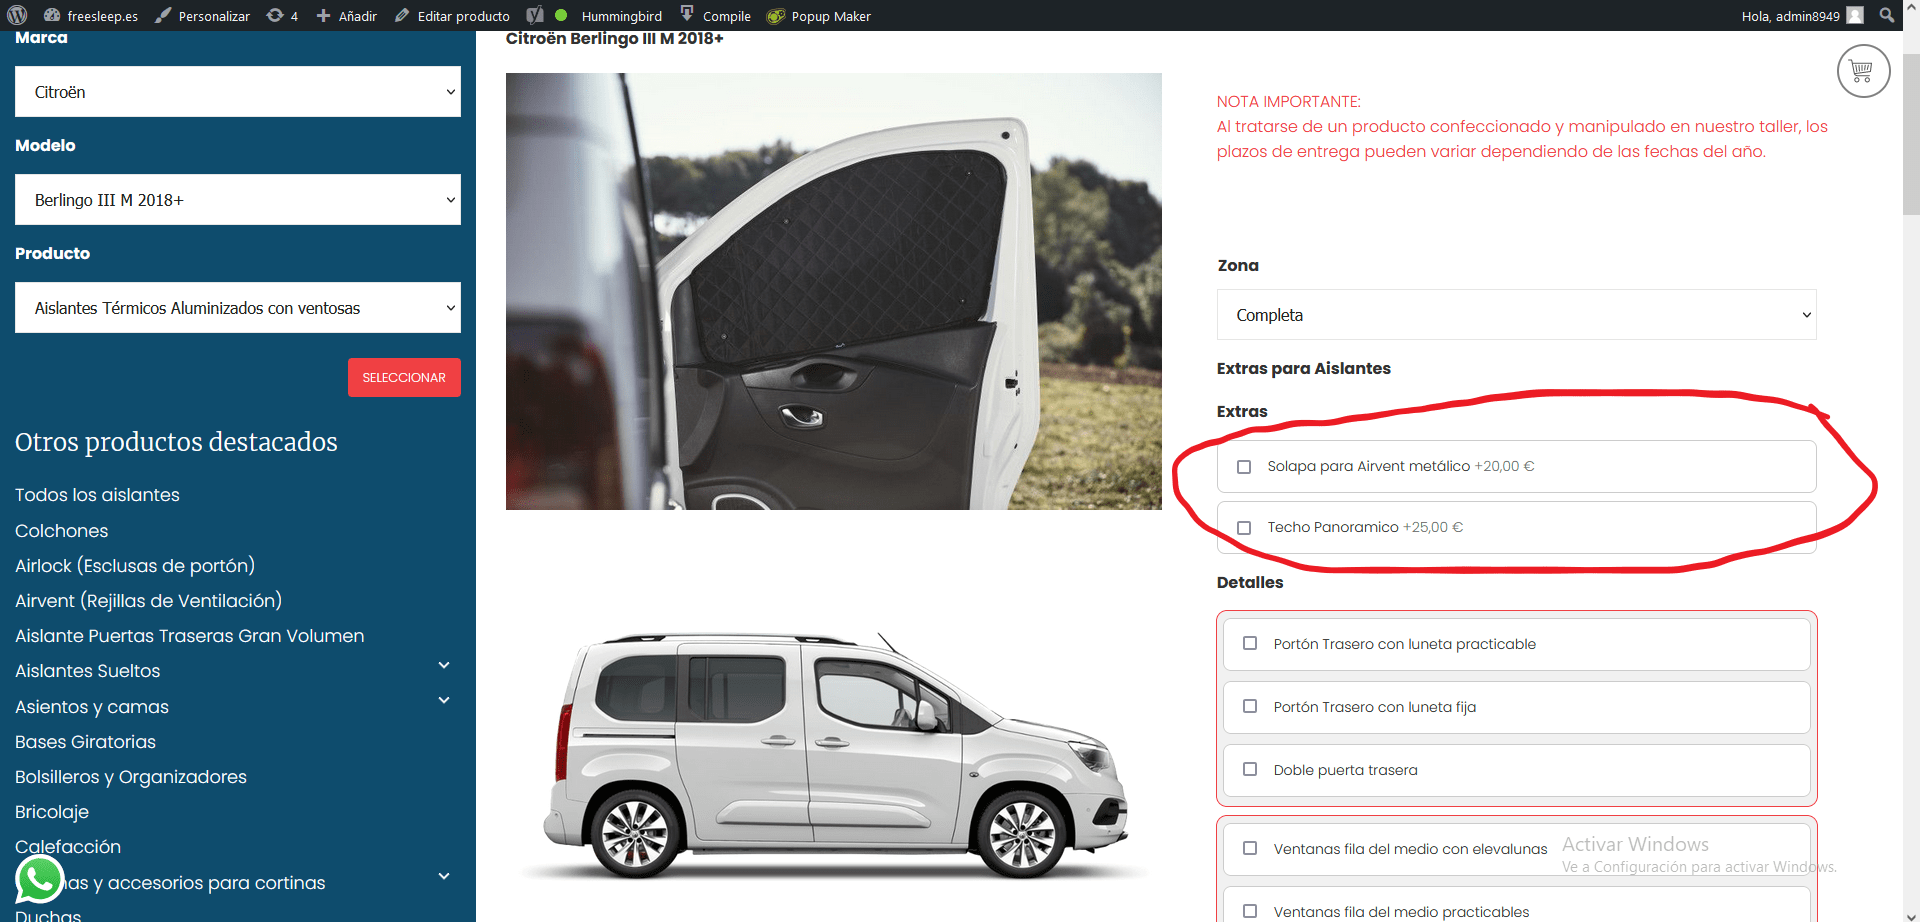Viewport: 1920px width, 922px height.
Task: Check Ventanas fila del medio con elevalunas
Action: (x=1250, y=848)
